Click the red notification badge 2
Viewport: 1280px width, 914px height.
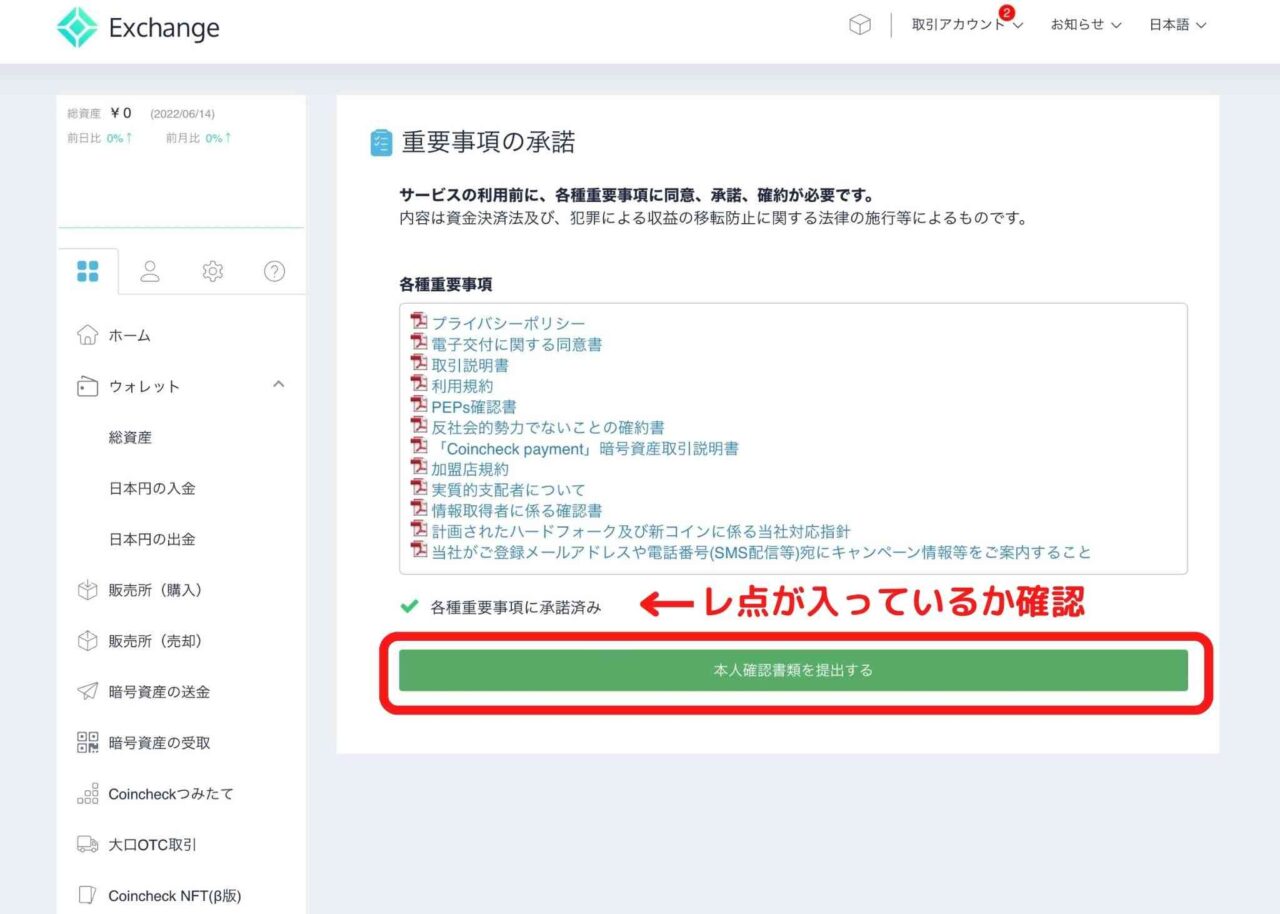click(x=1006, y=13)
